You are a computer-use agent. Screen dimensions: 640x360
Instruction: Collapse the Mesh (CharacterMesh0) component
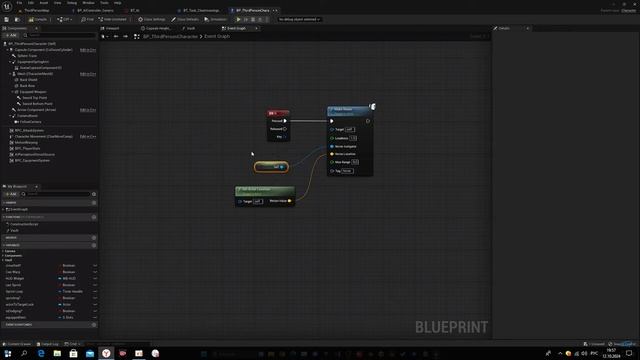(10, 74)
